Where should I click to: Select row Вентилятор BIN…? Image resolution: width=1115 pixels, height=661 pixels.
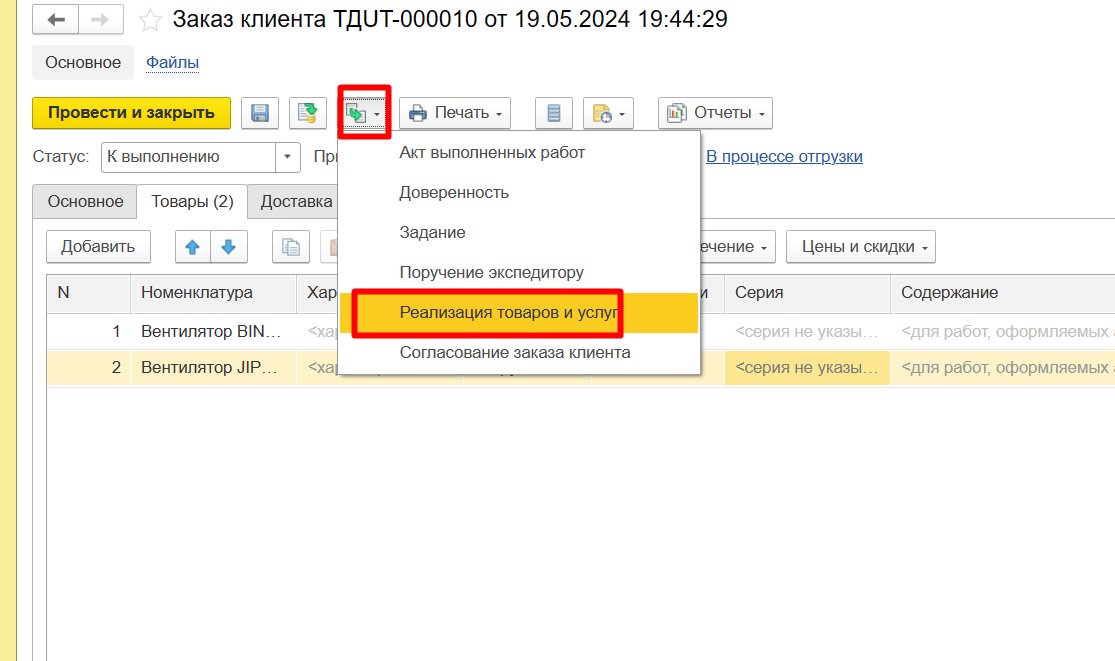tap(213, 332)
